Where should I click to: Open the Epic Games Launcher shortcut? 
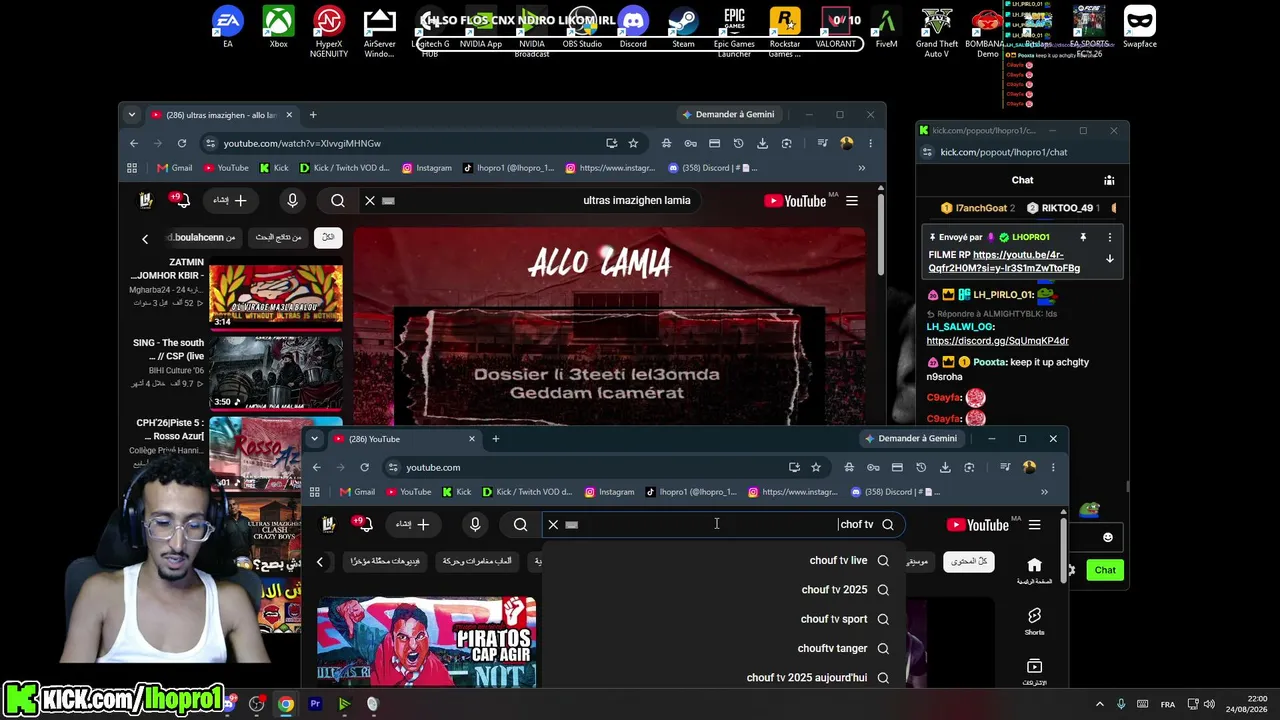click(x=734, y=32)
